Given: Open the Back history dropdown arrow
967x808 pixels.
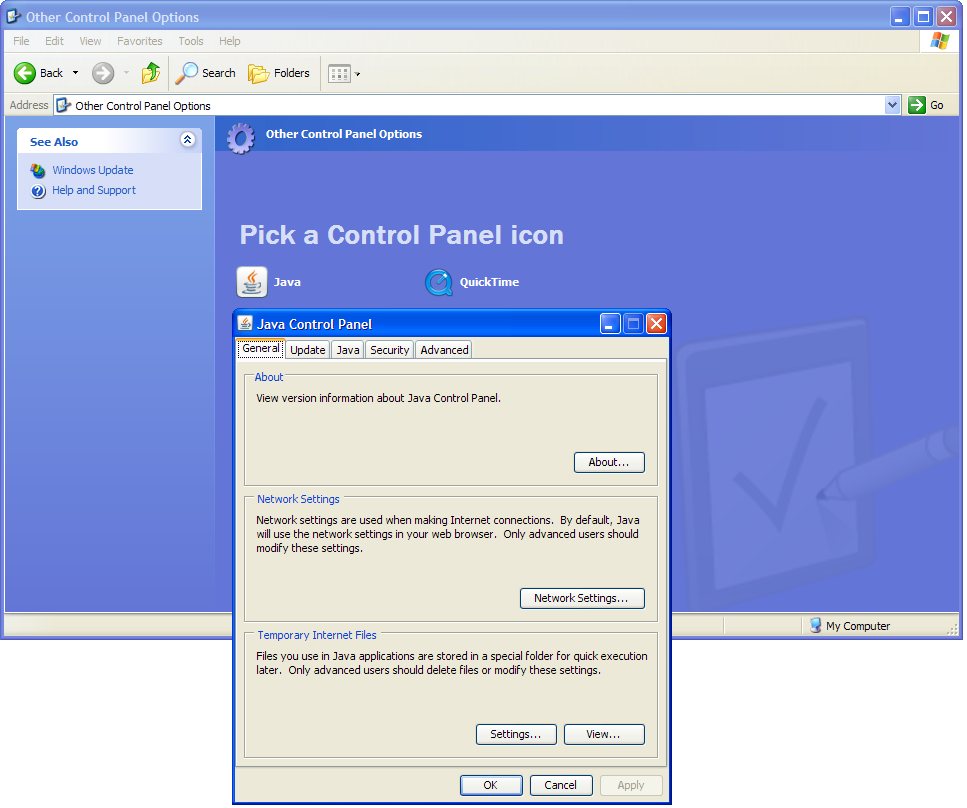Looking at the screenshot, I should 75,73.
